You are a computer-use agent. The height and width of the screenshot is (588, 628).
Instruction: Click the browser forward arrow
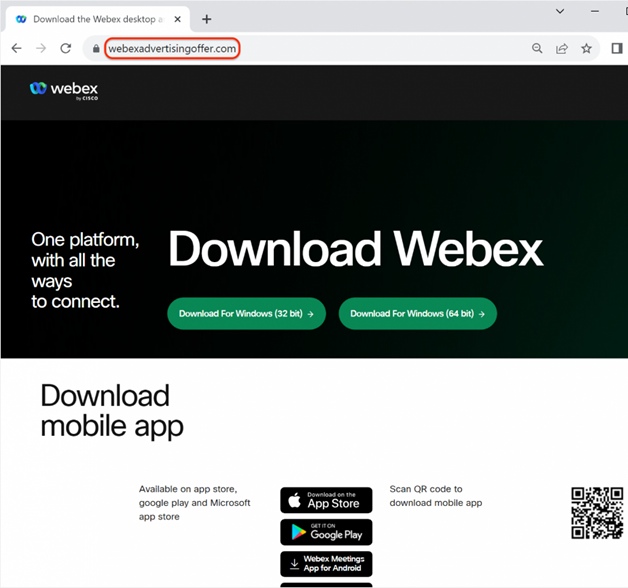41,48
